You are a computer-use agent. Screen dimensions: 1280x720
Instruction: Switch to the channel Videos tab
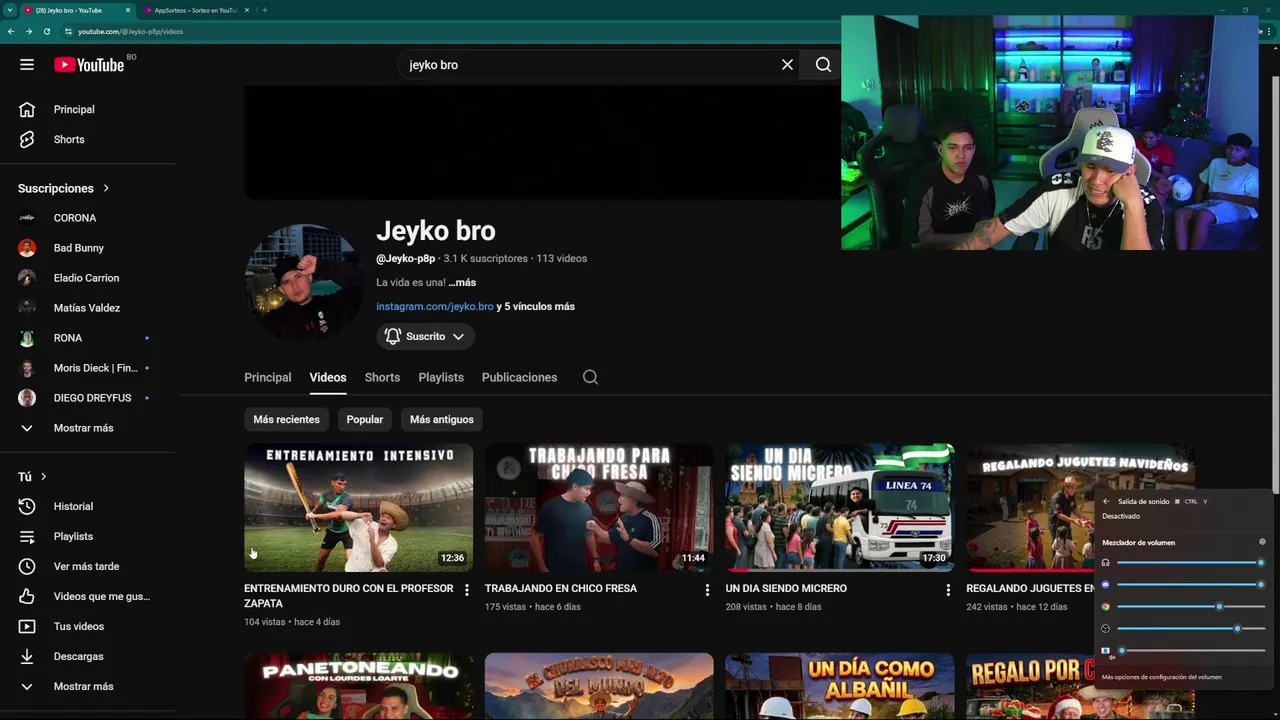pyautogui.click(x=327, y=377)
